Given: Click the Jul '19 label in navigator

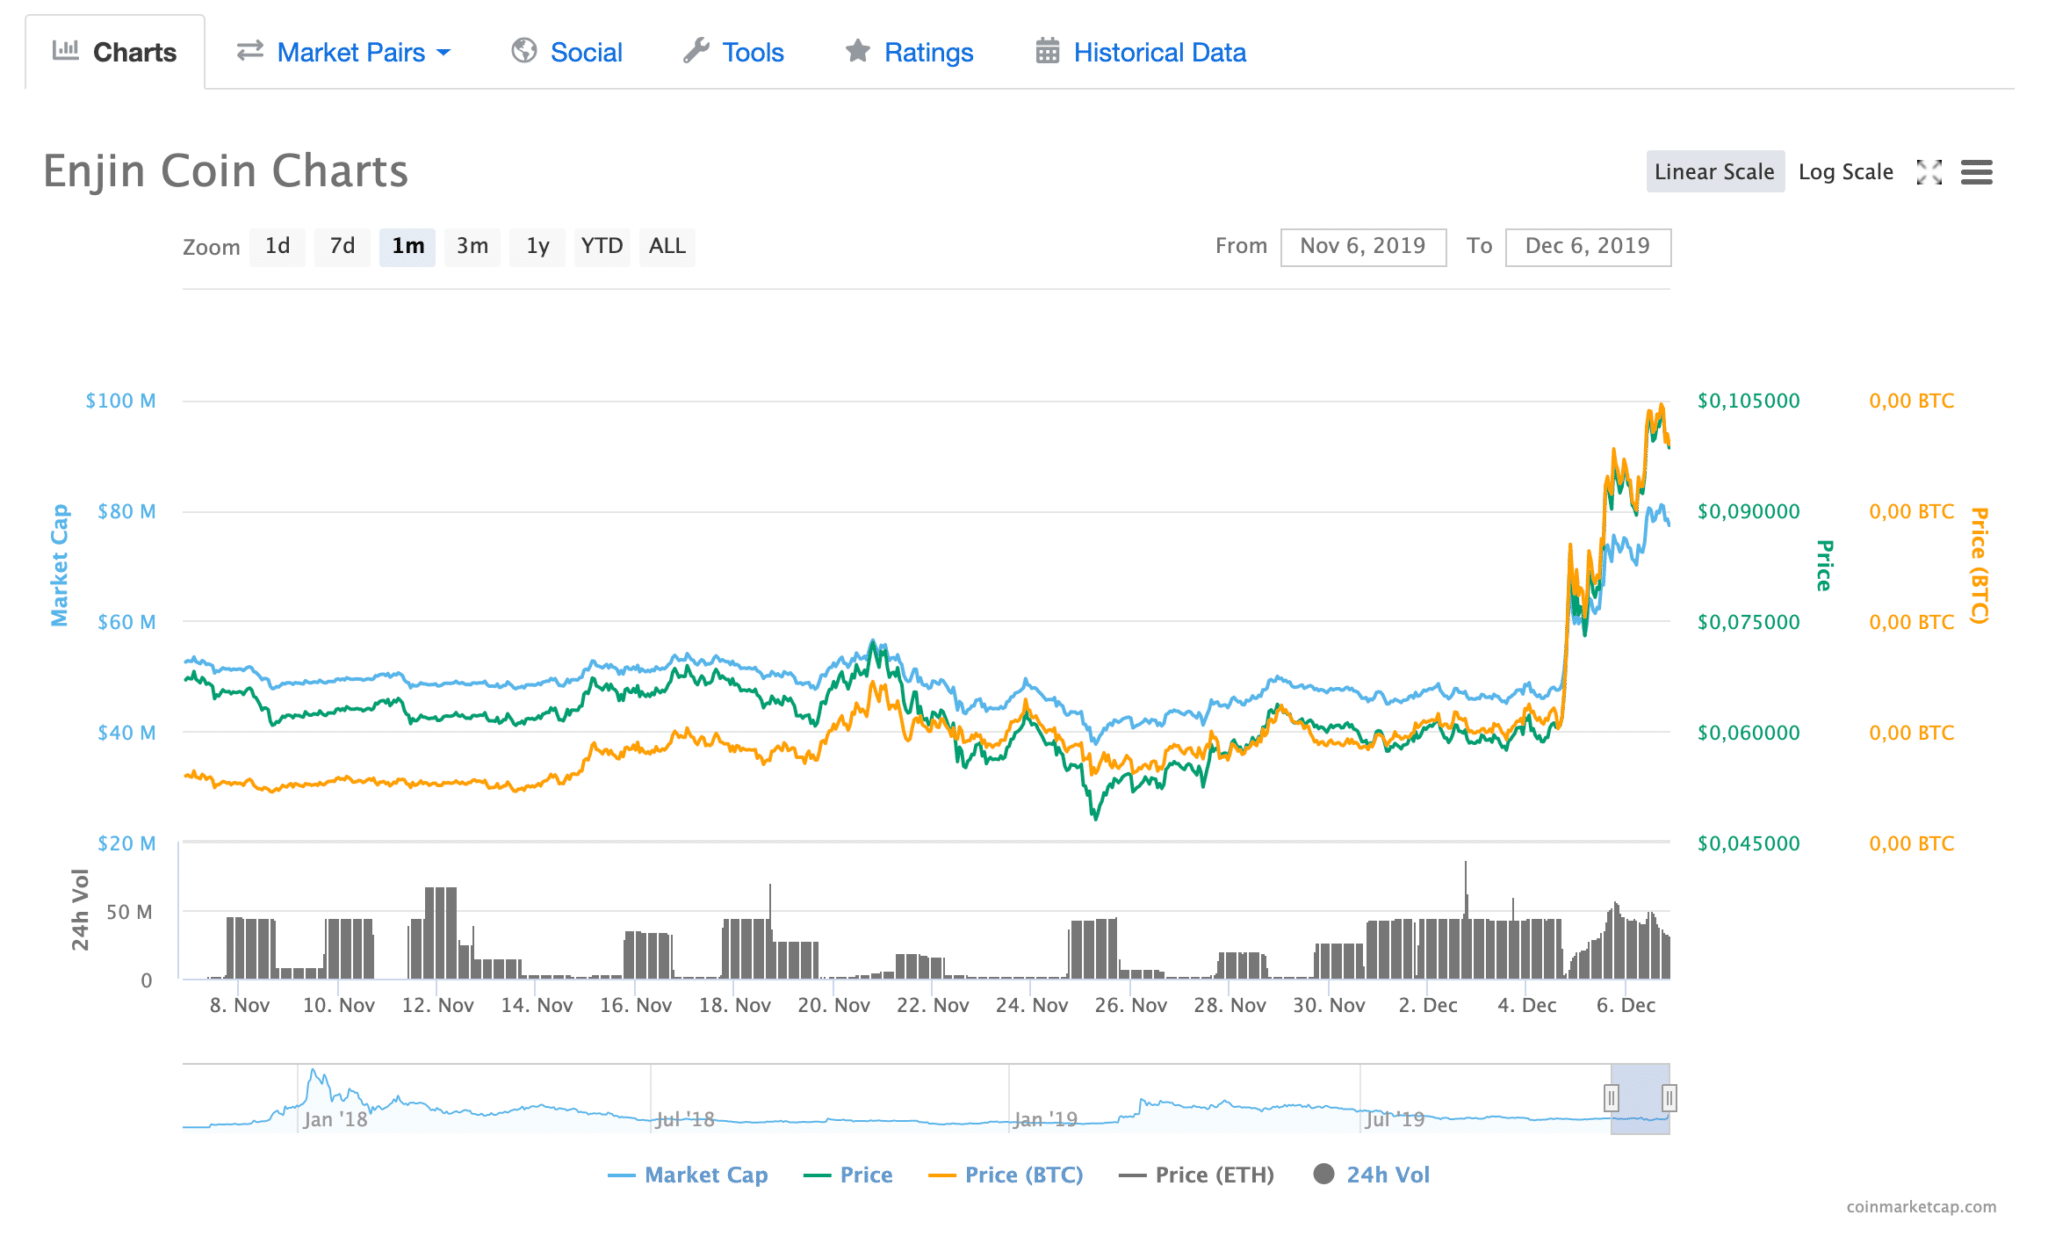Looking at the screenshot, I should (x=1394, y=1119).
